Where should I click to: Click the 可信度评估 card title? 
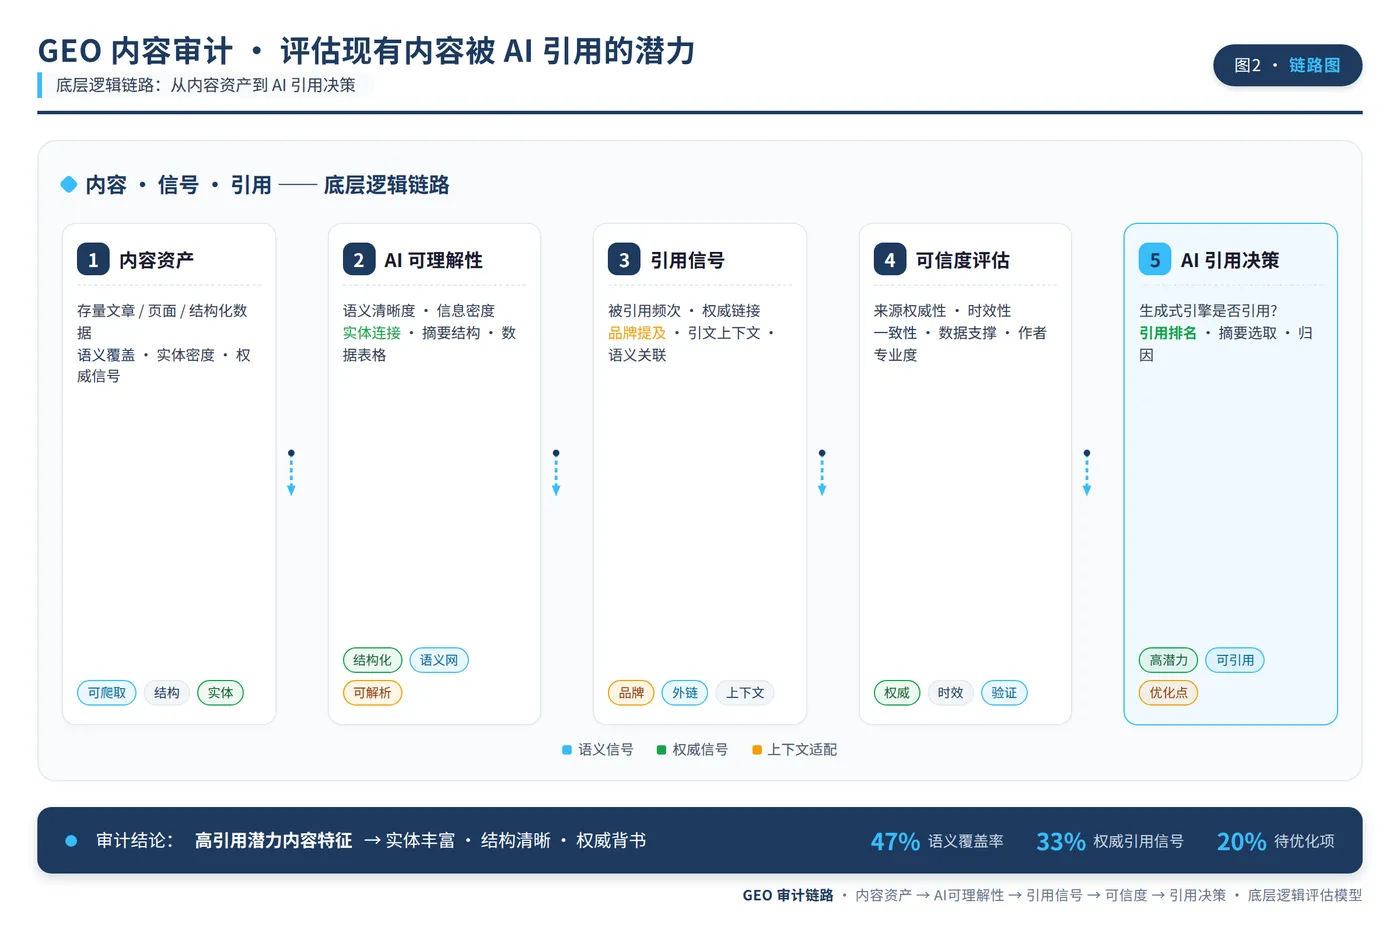(962, 260)
